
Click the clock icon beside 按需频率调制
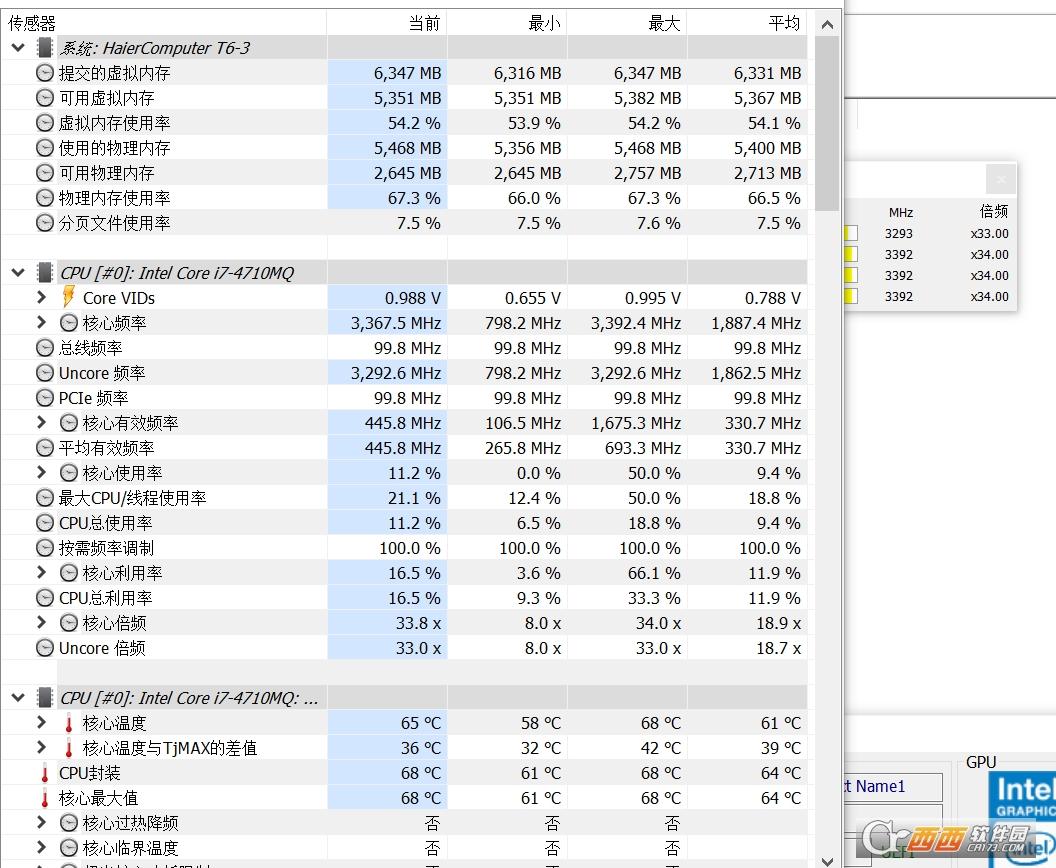click(x=44, y=547)
